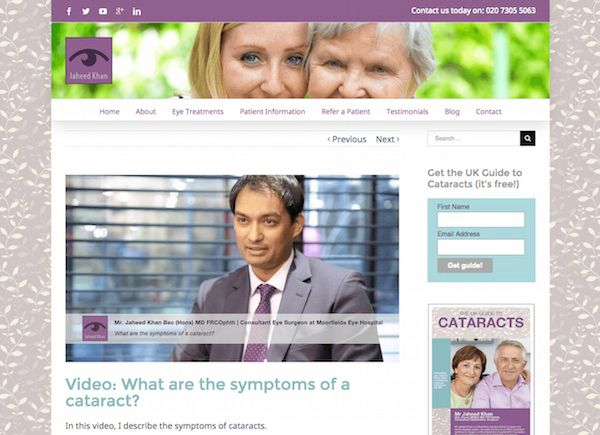Viewport: 600px width, 435px height.
Task: Navigate to the Blog page
Action: 452,111
